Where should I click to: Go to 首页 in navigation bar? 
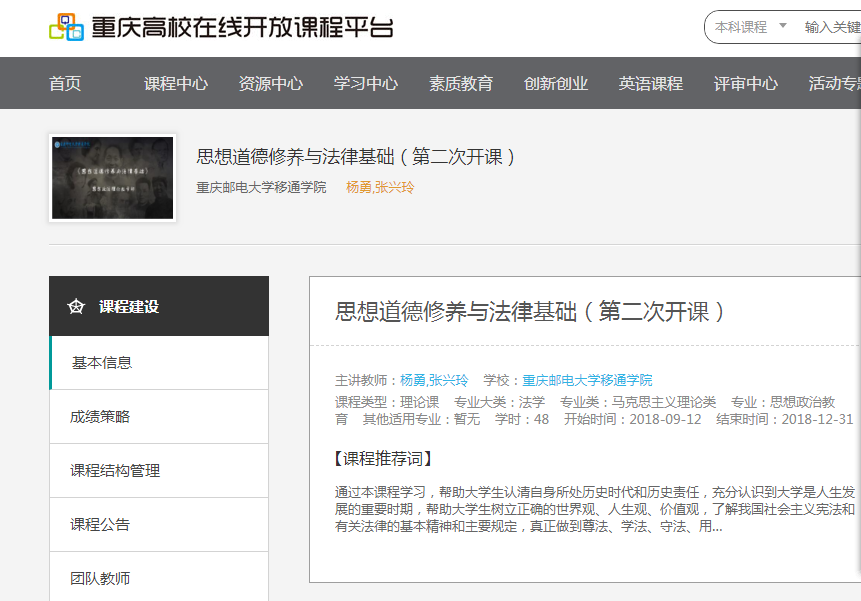click(x=65, y=84)
